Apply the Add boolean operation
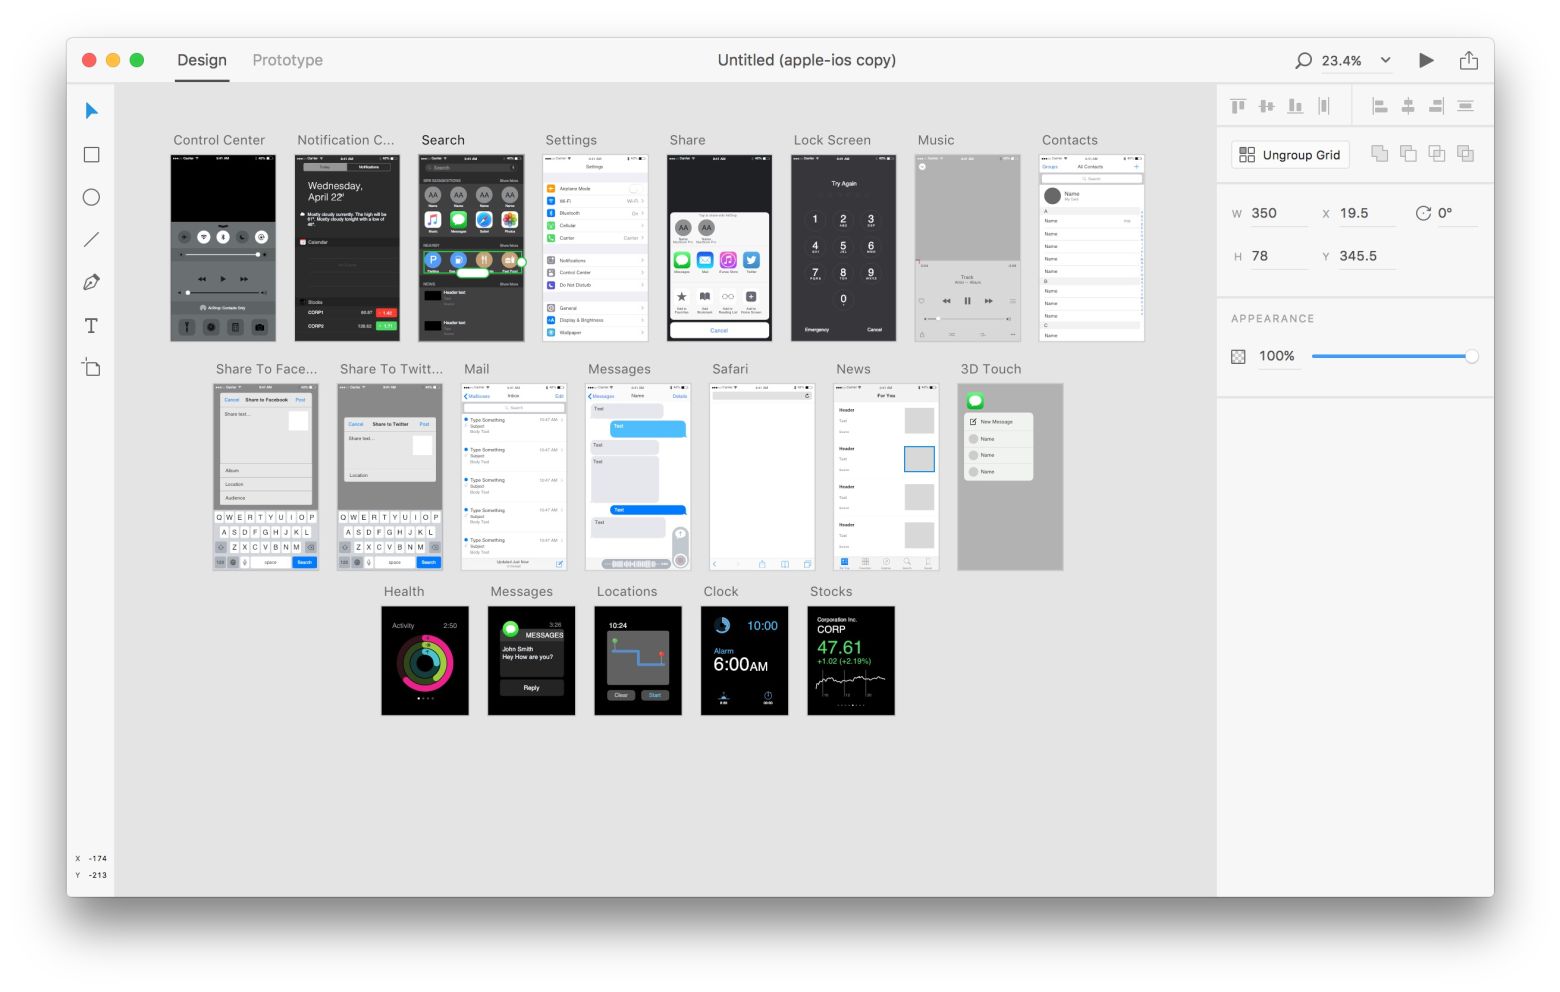 (1379, 154)
